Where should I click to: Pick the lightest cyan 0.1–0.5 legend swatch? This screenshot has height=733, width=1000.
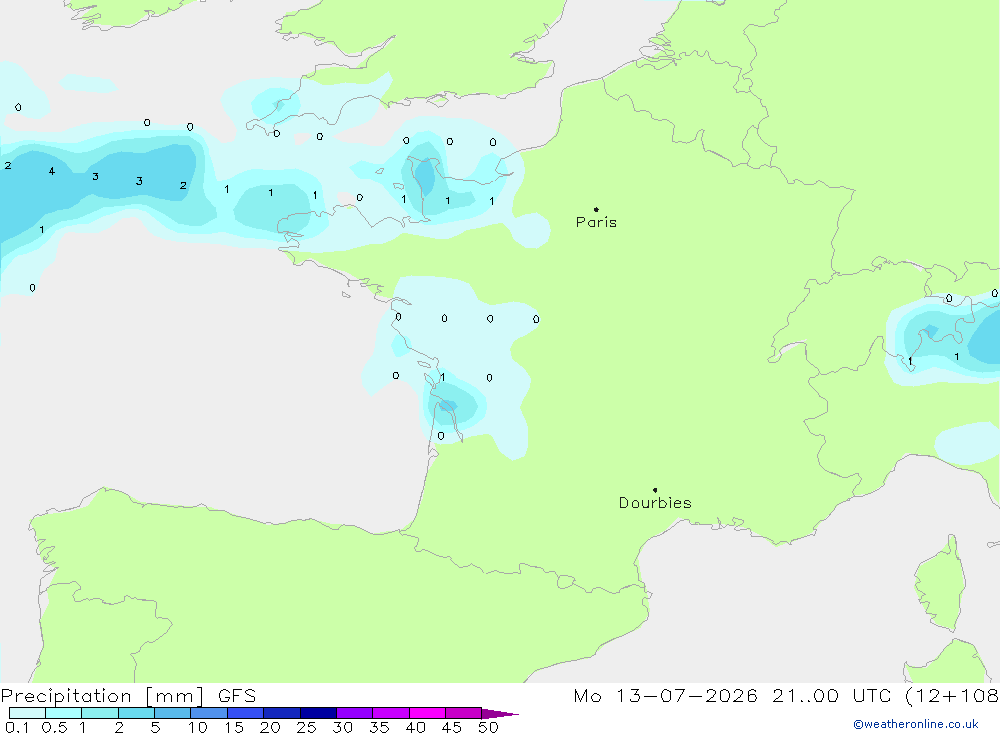27,713
